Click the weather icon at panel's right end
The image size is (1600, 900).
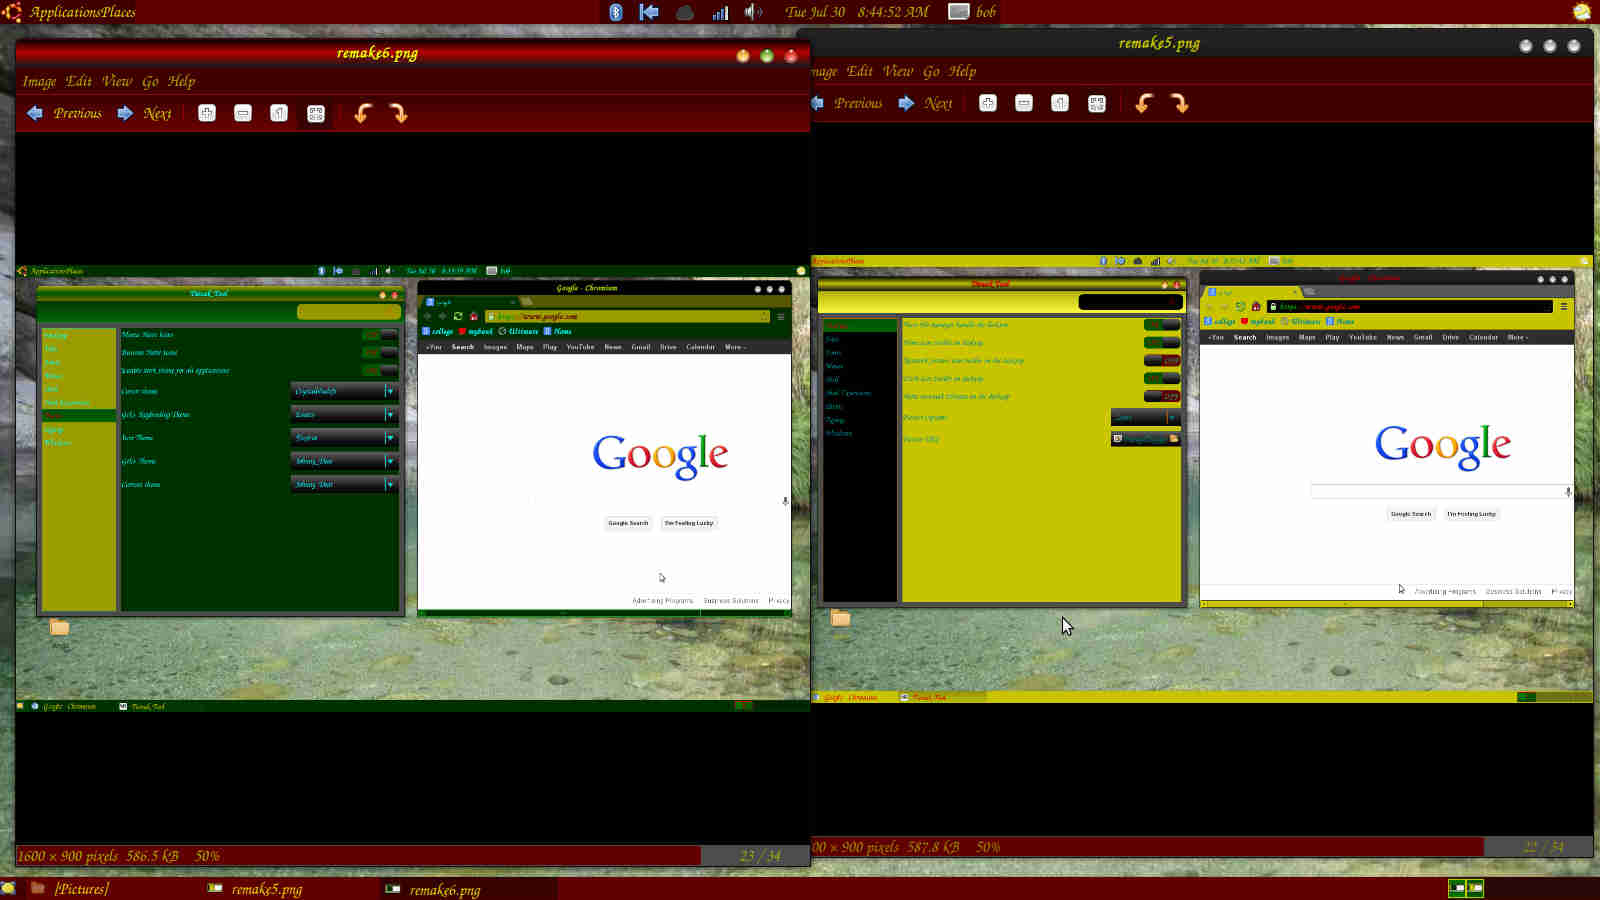1582,12
